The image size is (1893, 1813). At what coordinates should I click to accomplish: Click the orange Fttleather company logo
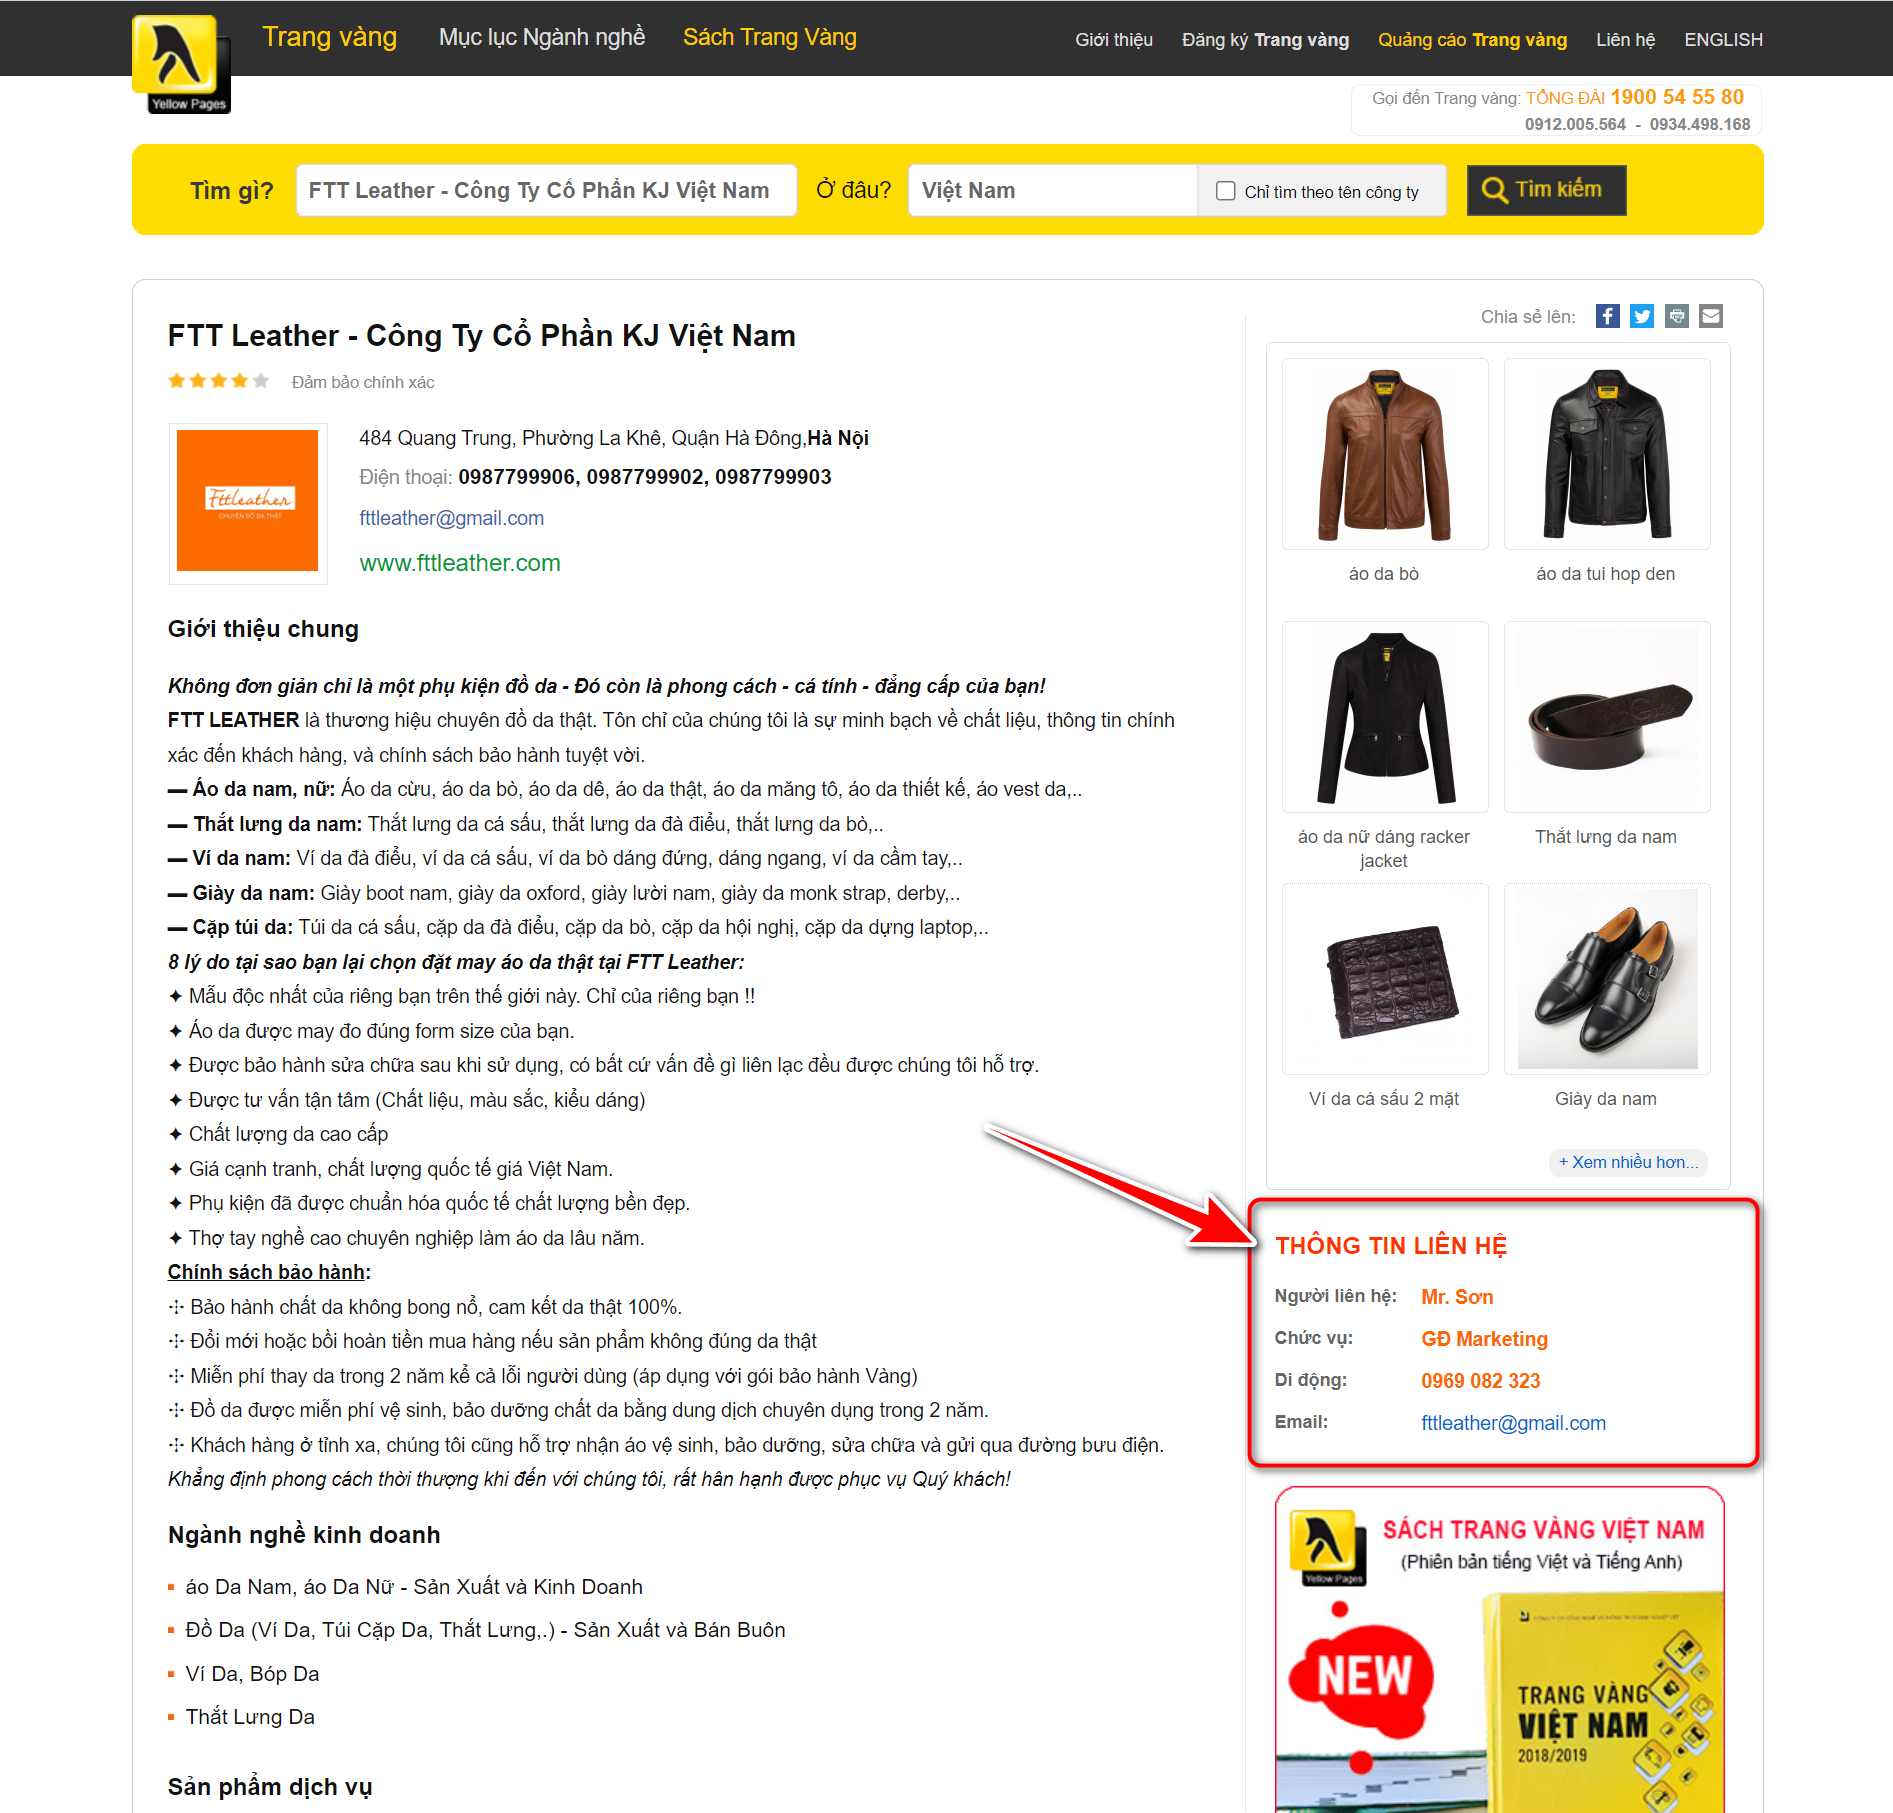tap(248, 501)
